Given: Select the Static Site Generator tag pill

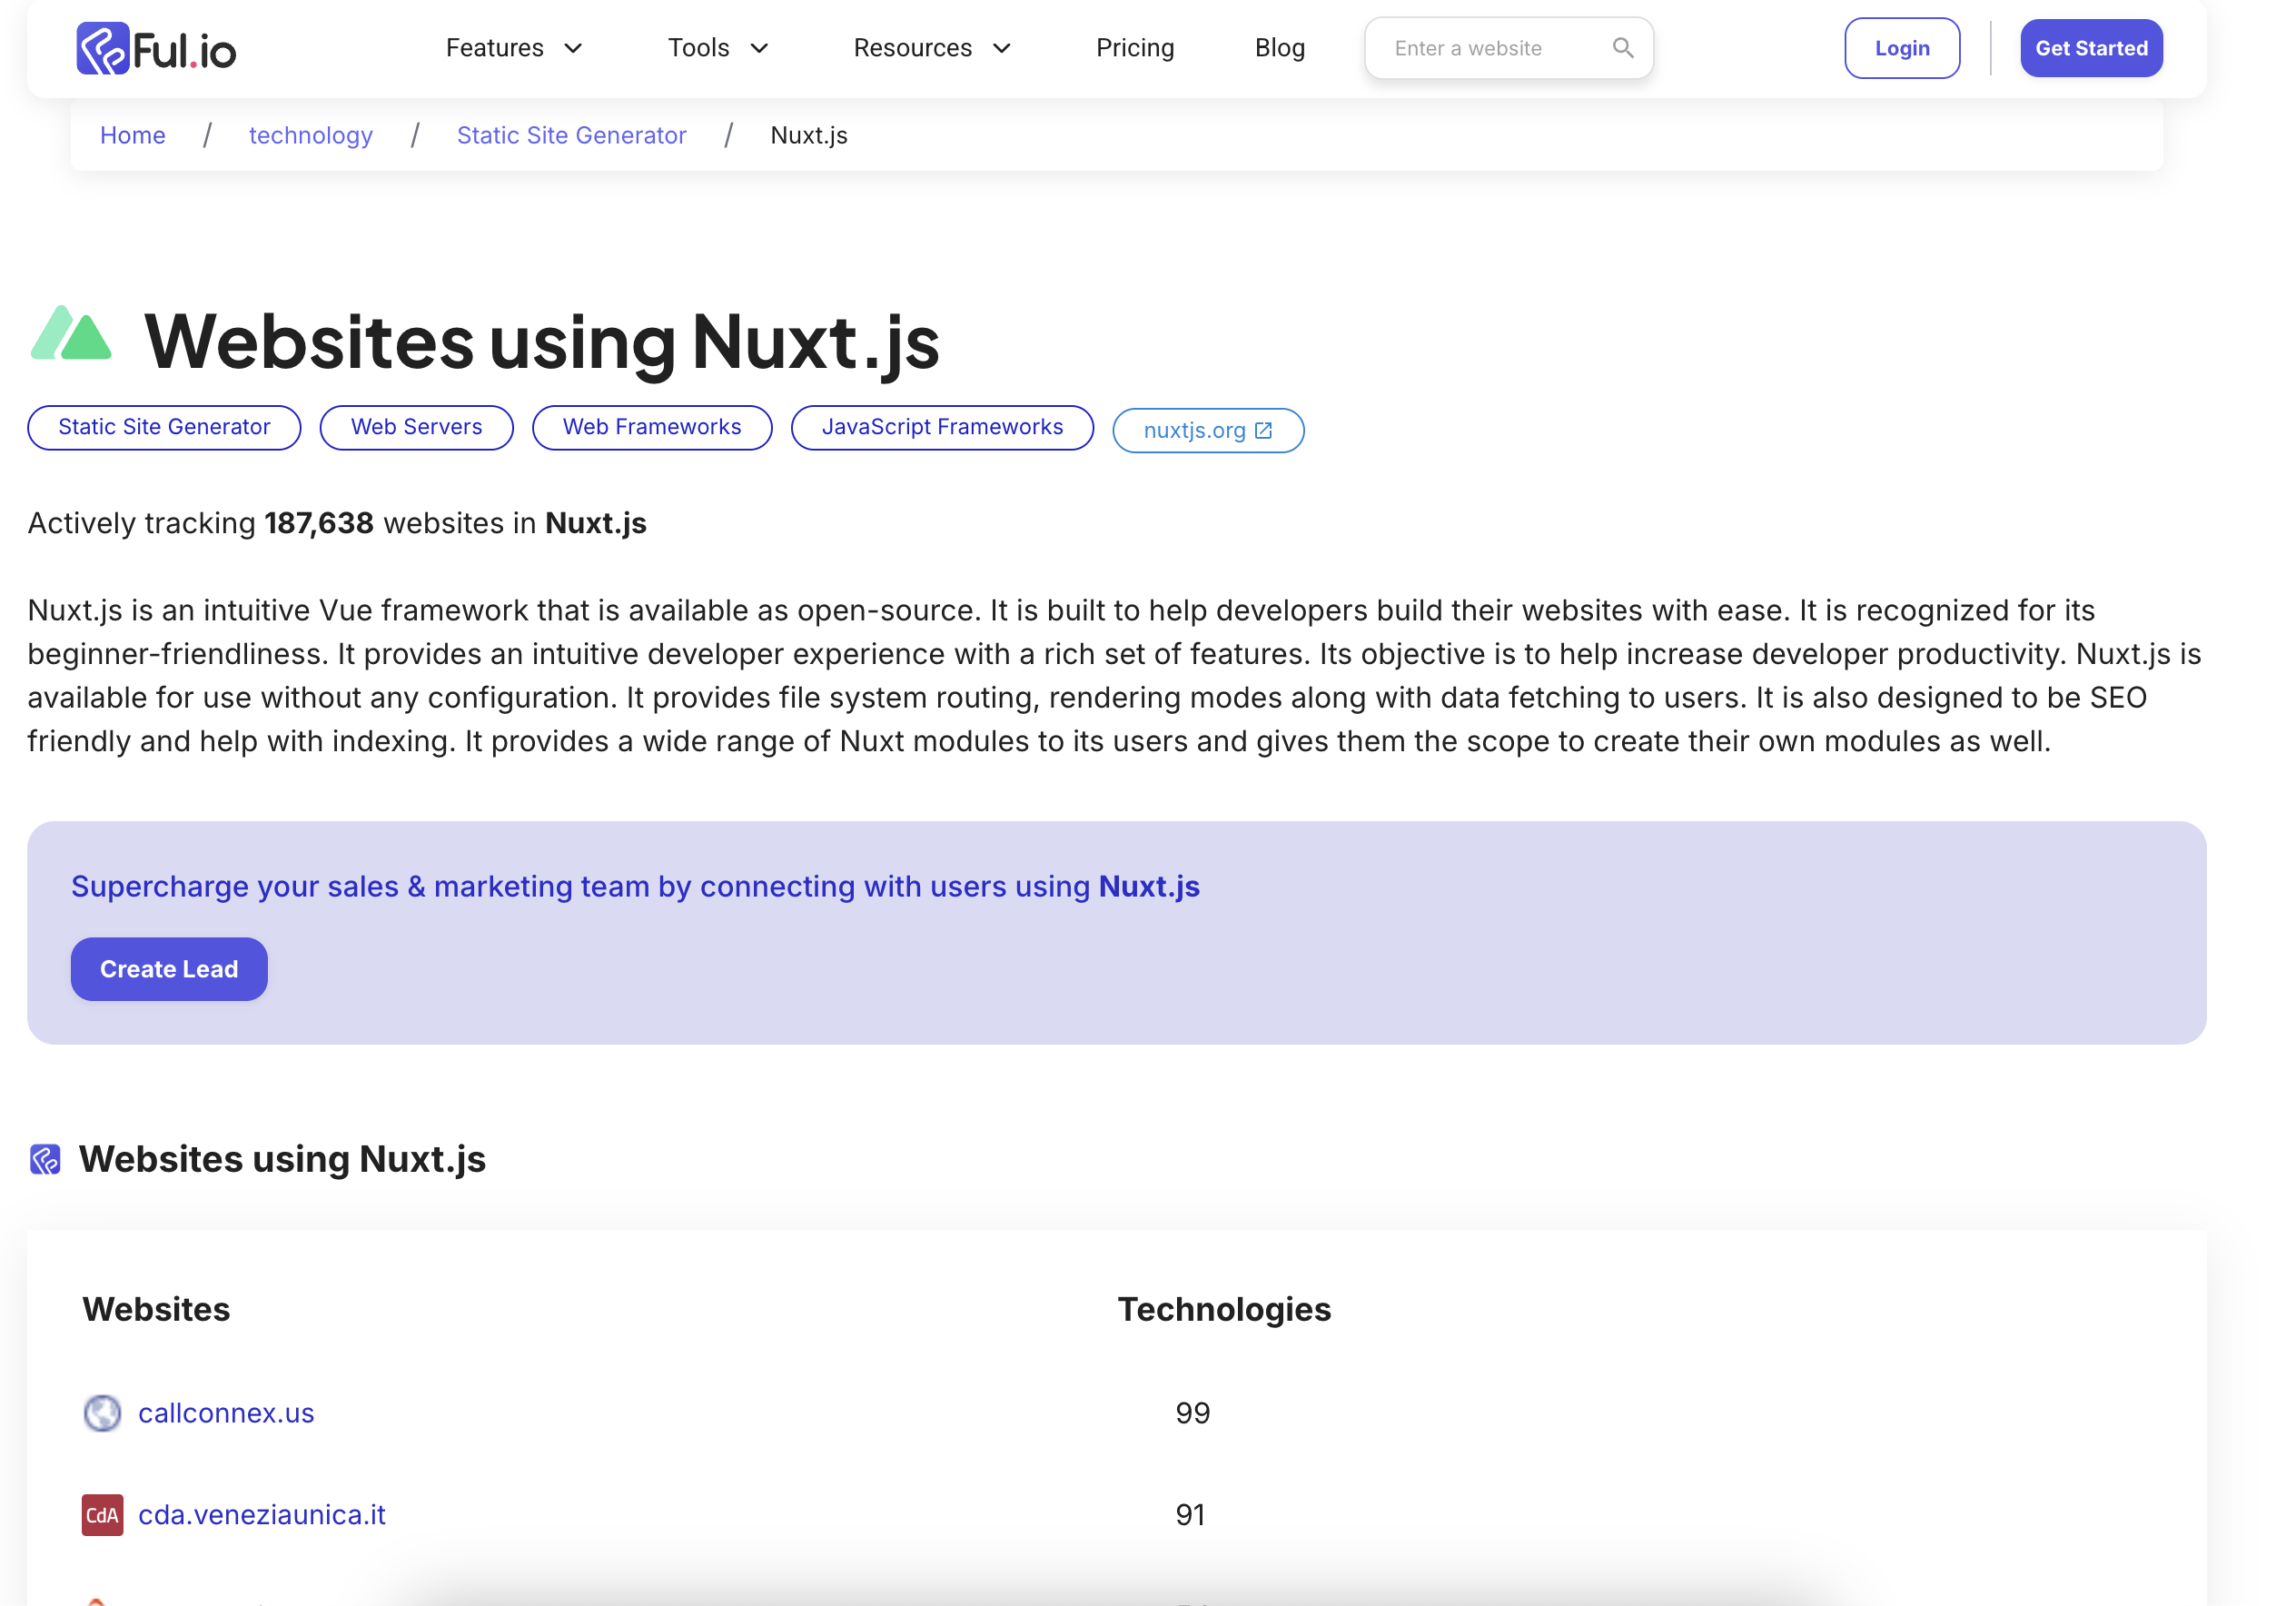Looking at the screenshot, I should pyautogui.click(x=164, y=427).
